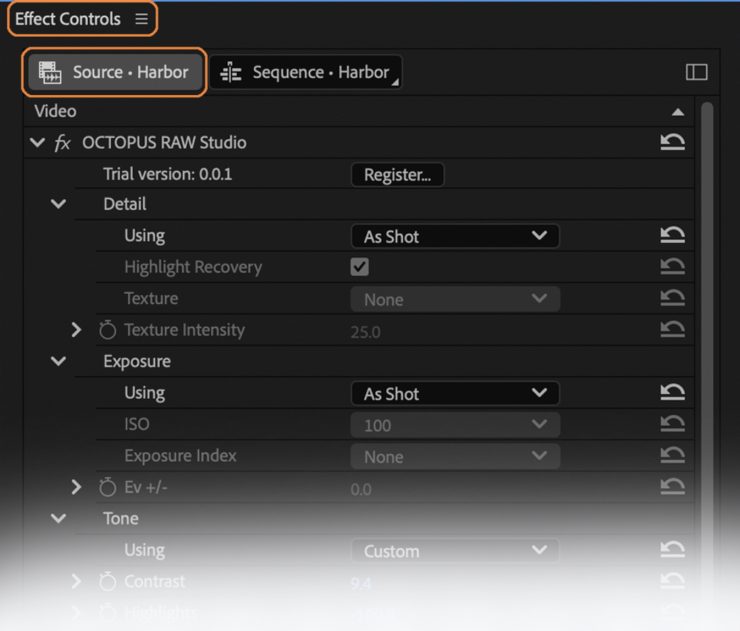Click the Trial version: 0.0.1 text
This screenshot has width=740, height=631.
168,174
